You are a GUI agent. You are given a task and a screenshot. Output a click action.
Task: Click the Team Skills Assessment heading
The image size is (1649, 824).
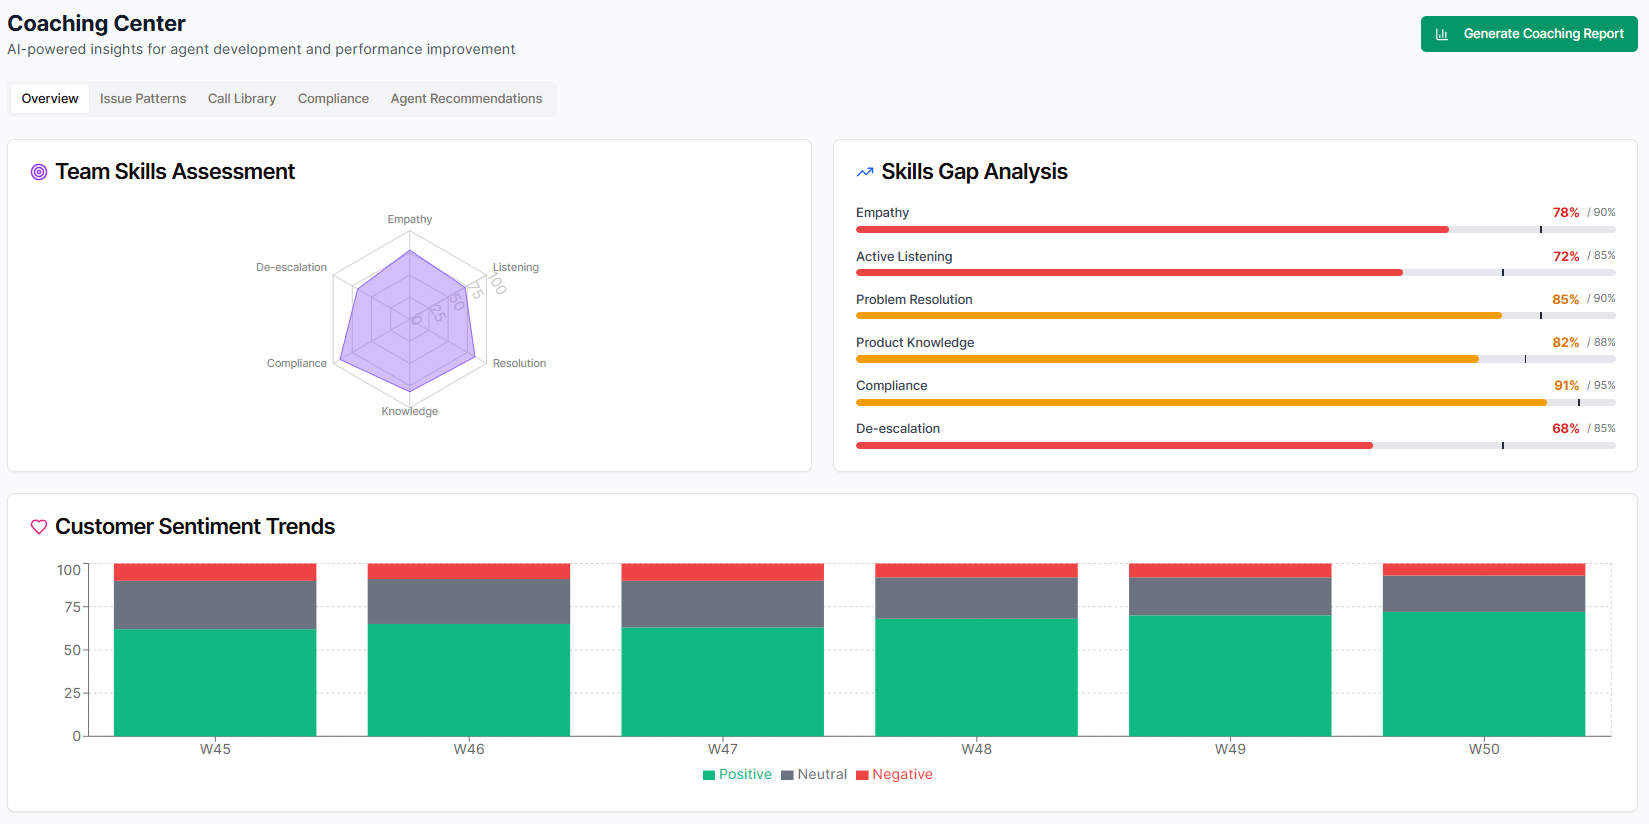pos(175,172)
